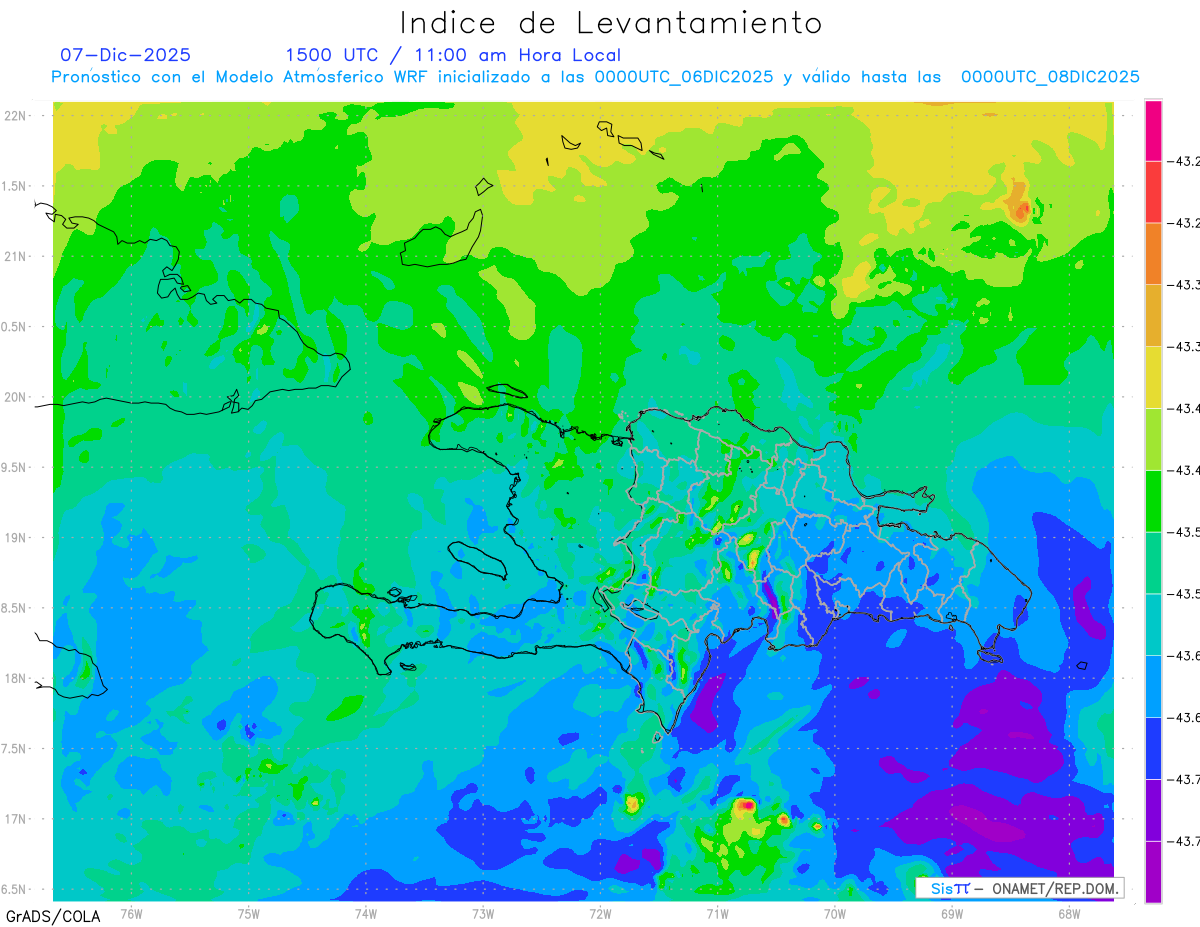Image resolution: width=1200 pixels, height=927 pixels.
Task: Click the title 'Indice de Levantamiento'
Action: [x=611, y=23]
